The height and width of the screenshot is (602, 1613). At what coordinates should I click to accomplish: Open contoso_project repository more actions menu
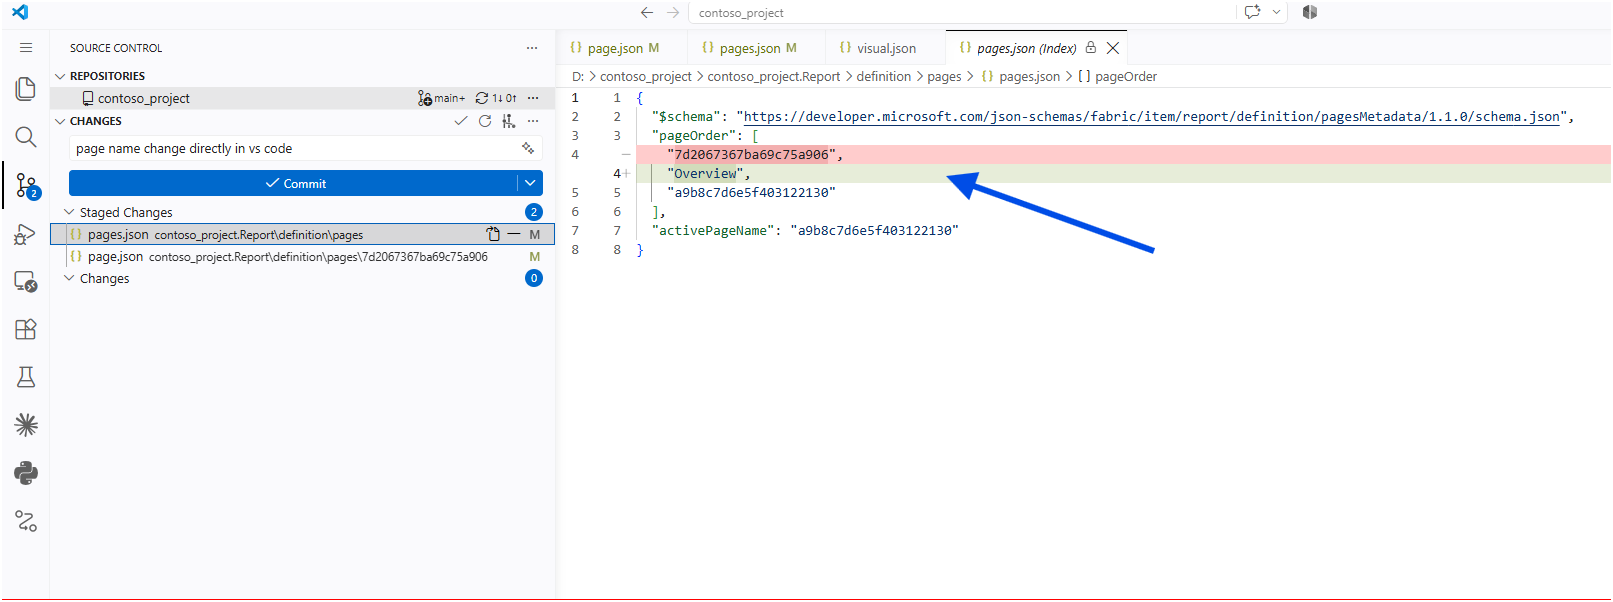533,98
